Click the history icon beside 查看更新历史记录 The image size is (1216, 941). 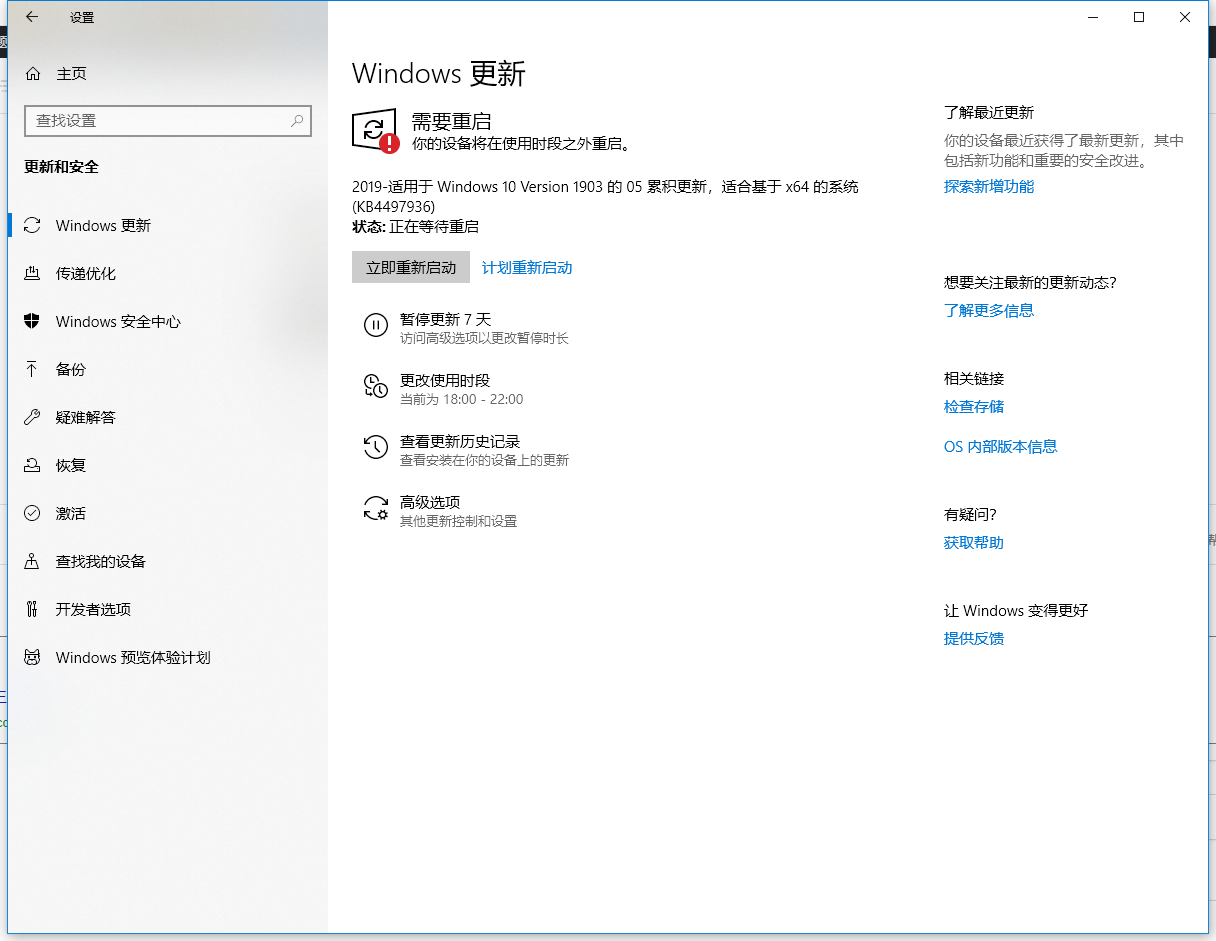point(376,447)
